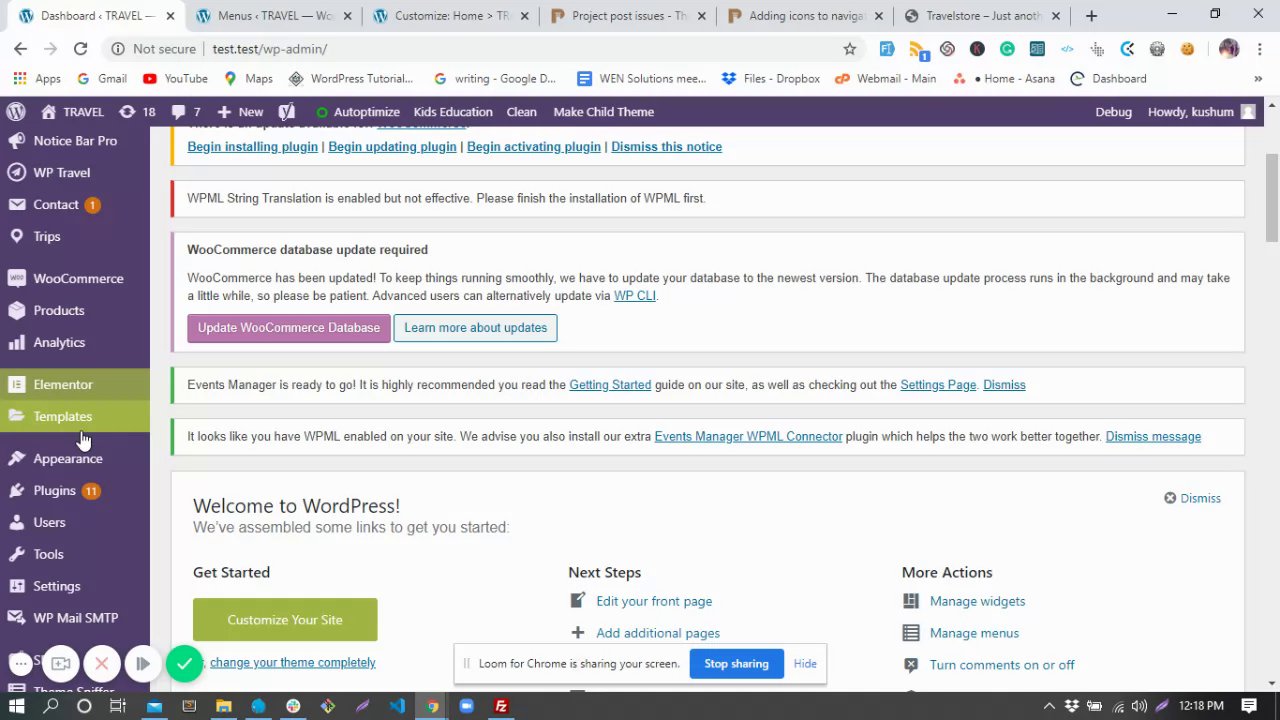
Task: Dismiss the Events Manager ready notice
Action: [1004, 385]
